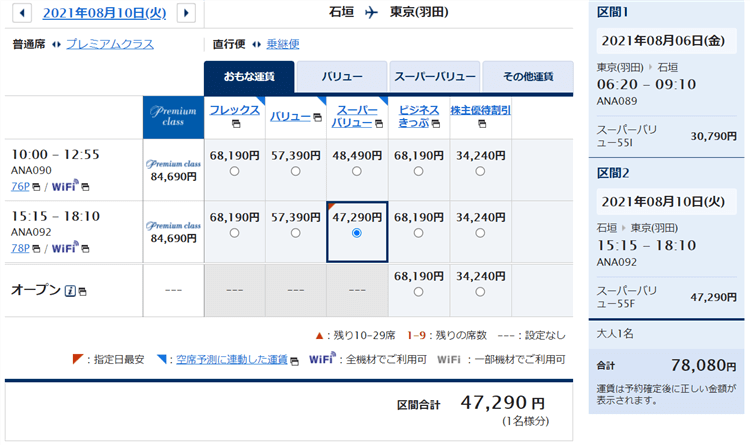Choose ビジネスきっぷ 68,190円 for オープン row
750x445 pixels.
[419, 292]
